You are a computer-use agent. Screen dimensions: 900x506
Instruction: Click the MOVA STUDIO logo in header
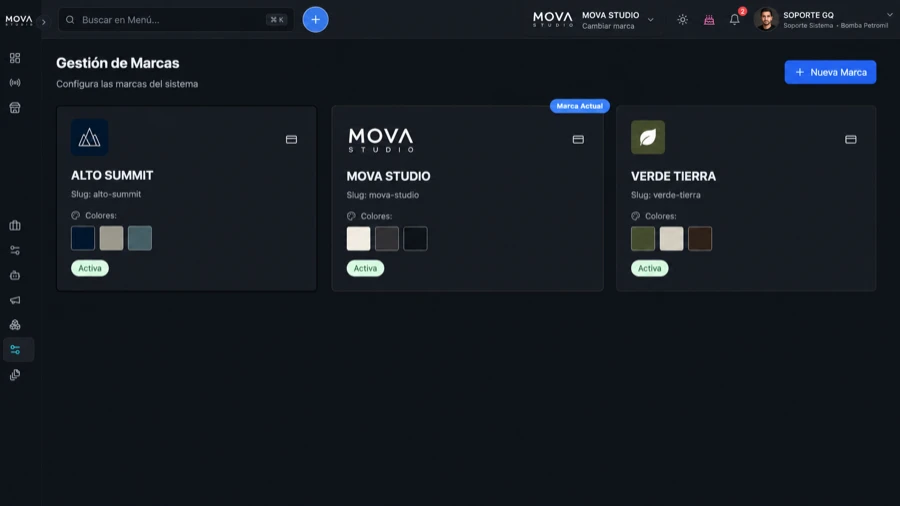point(553,20)
